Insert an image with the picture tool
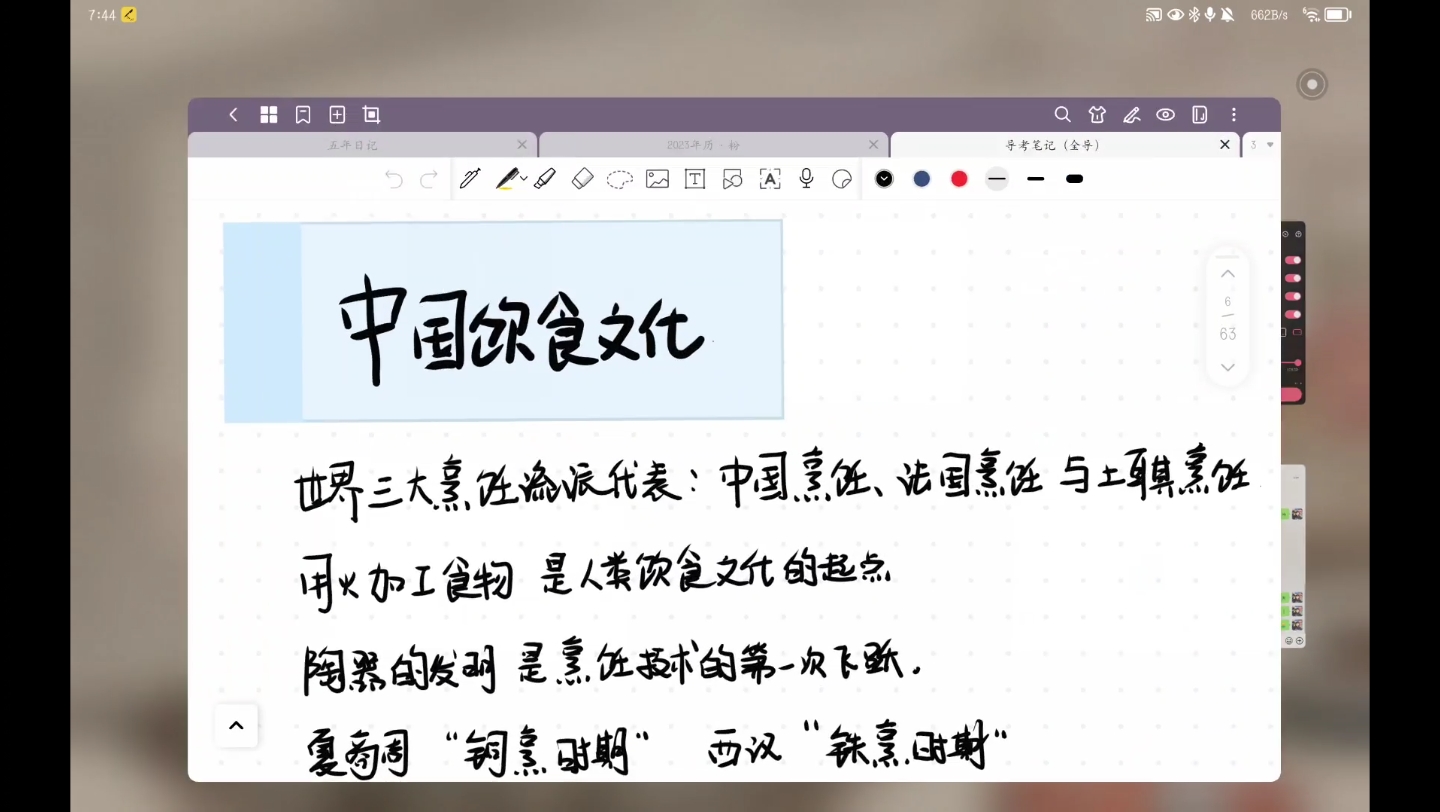This screenshot has height=812, width=1440. 657,179
